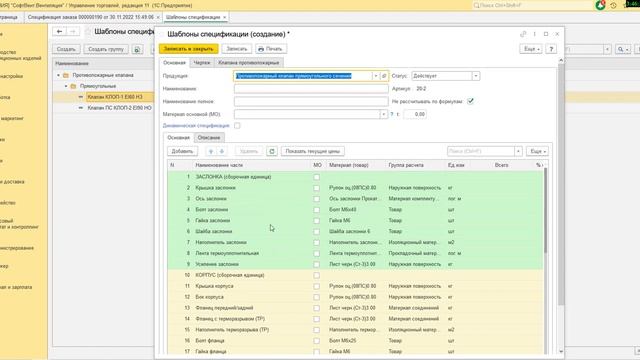
Task: Click the Записать button
Action: point(237,49)
